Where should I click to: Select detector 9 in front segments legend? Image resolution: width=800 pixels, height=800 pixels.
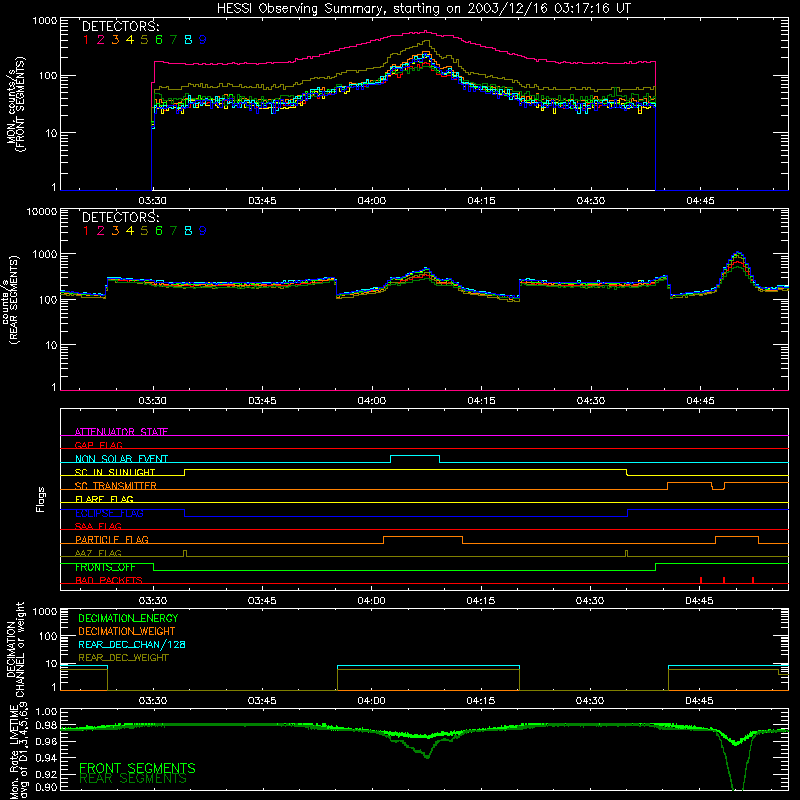coord(203,40)
